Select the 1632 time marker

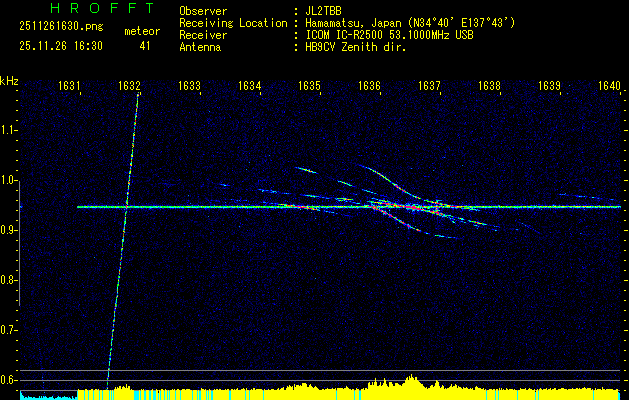[x=128, y=86]
